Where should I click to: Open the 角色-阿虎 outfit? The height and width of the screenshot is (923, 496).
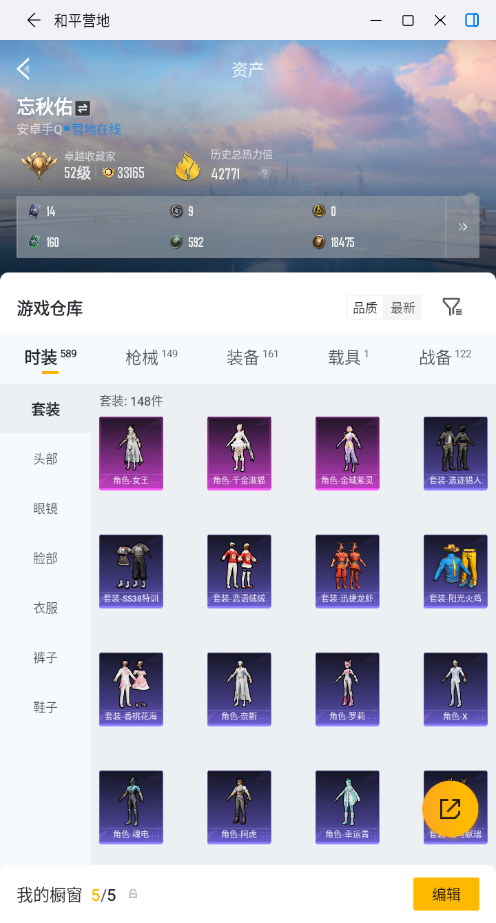tap(239, 808)
